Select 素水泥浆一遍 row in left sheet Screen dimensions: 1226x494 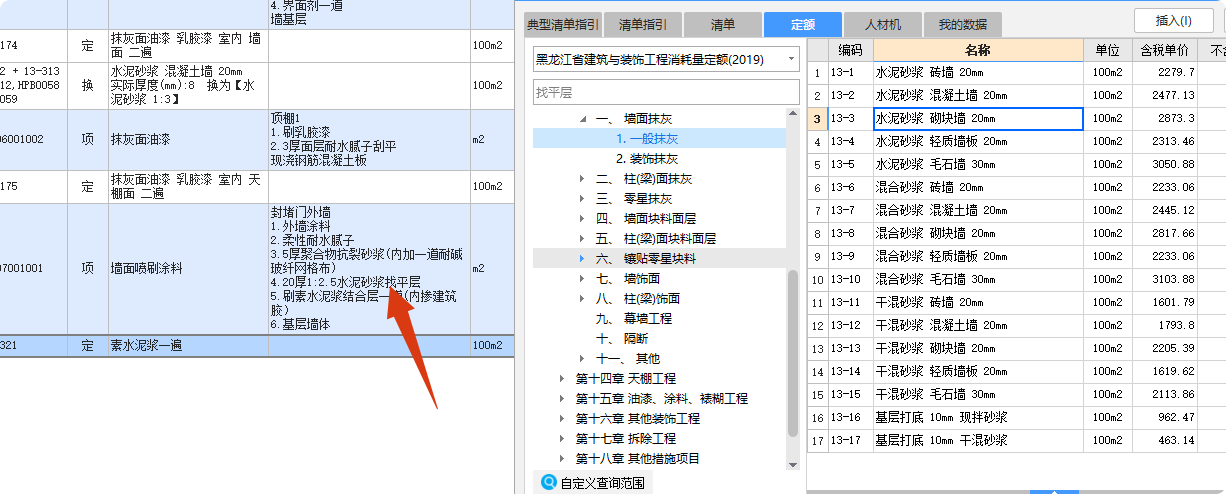[257, 345]
